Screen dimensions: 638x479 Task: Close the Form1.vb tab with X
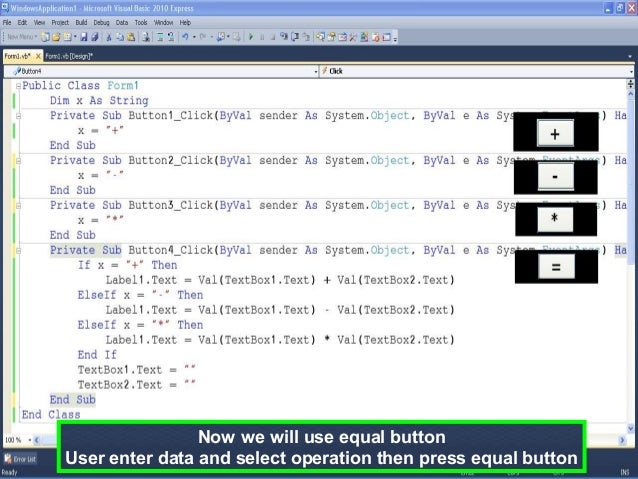coord(38,56)
